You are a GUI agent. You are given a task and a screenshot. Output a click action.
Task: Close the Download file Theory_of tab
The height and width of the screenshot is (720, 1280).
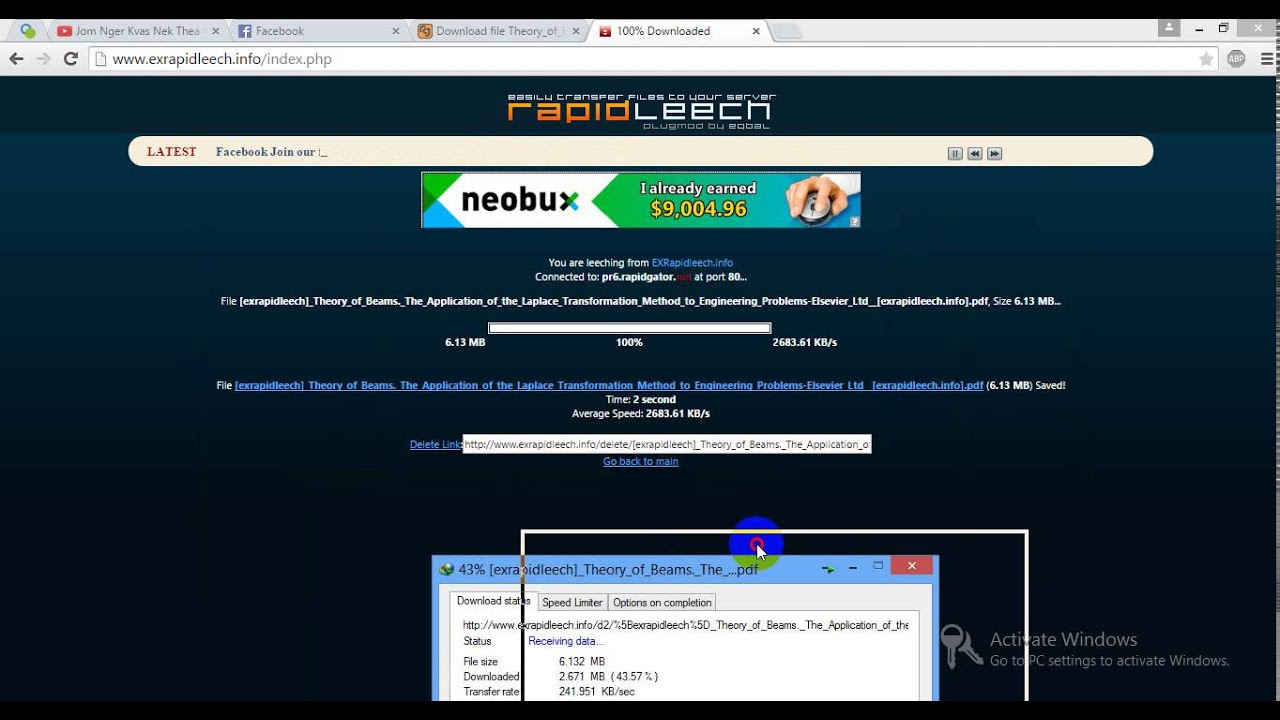point(575,31)
